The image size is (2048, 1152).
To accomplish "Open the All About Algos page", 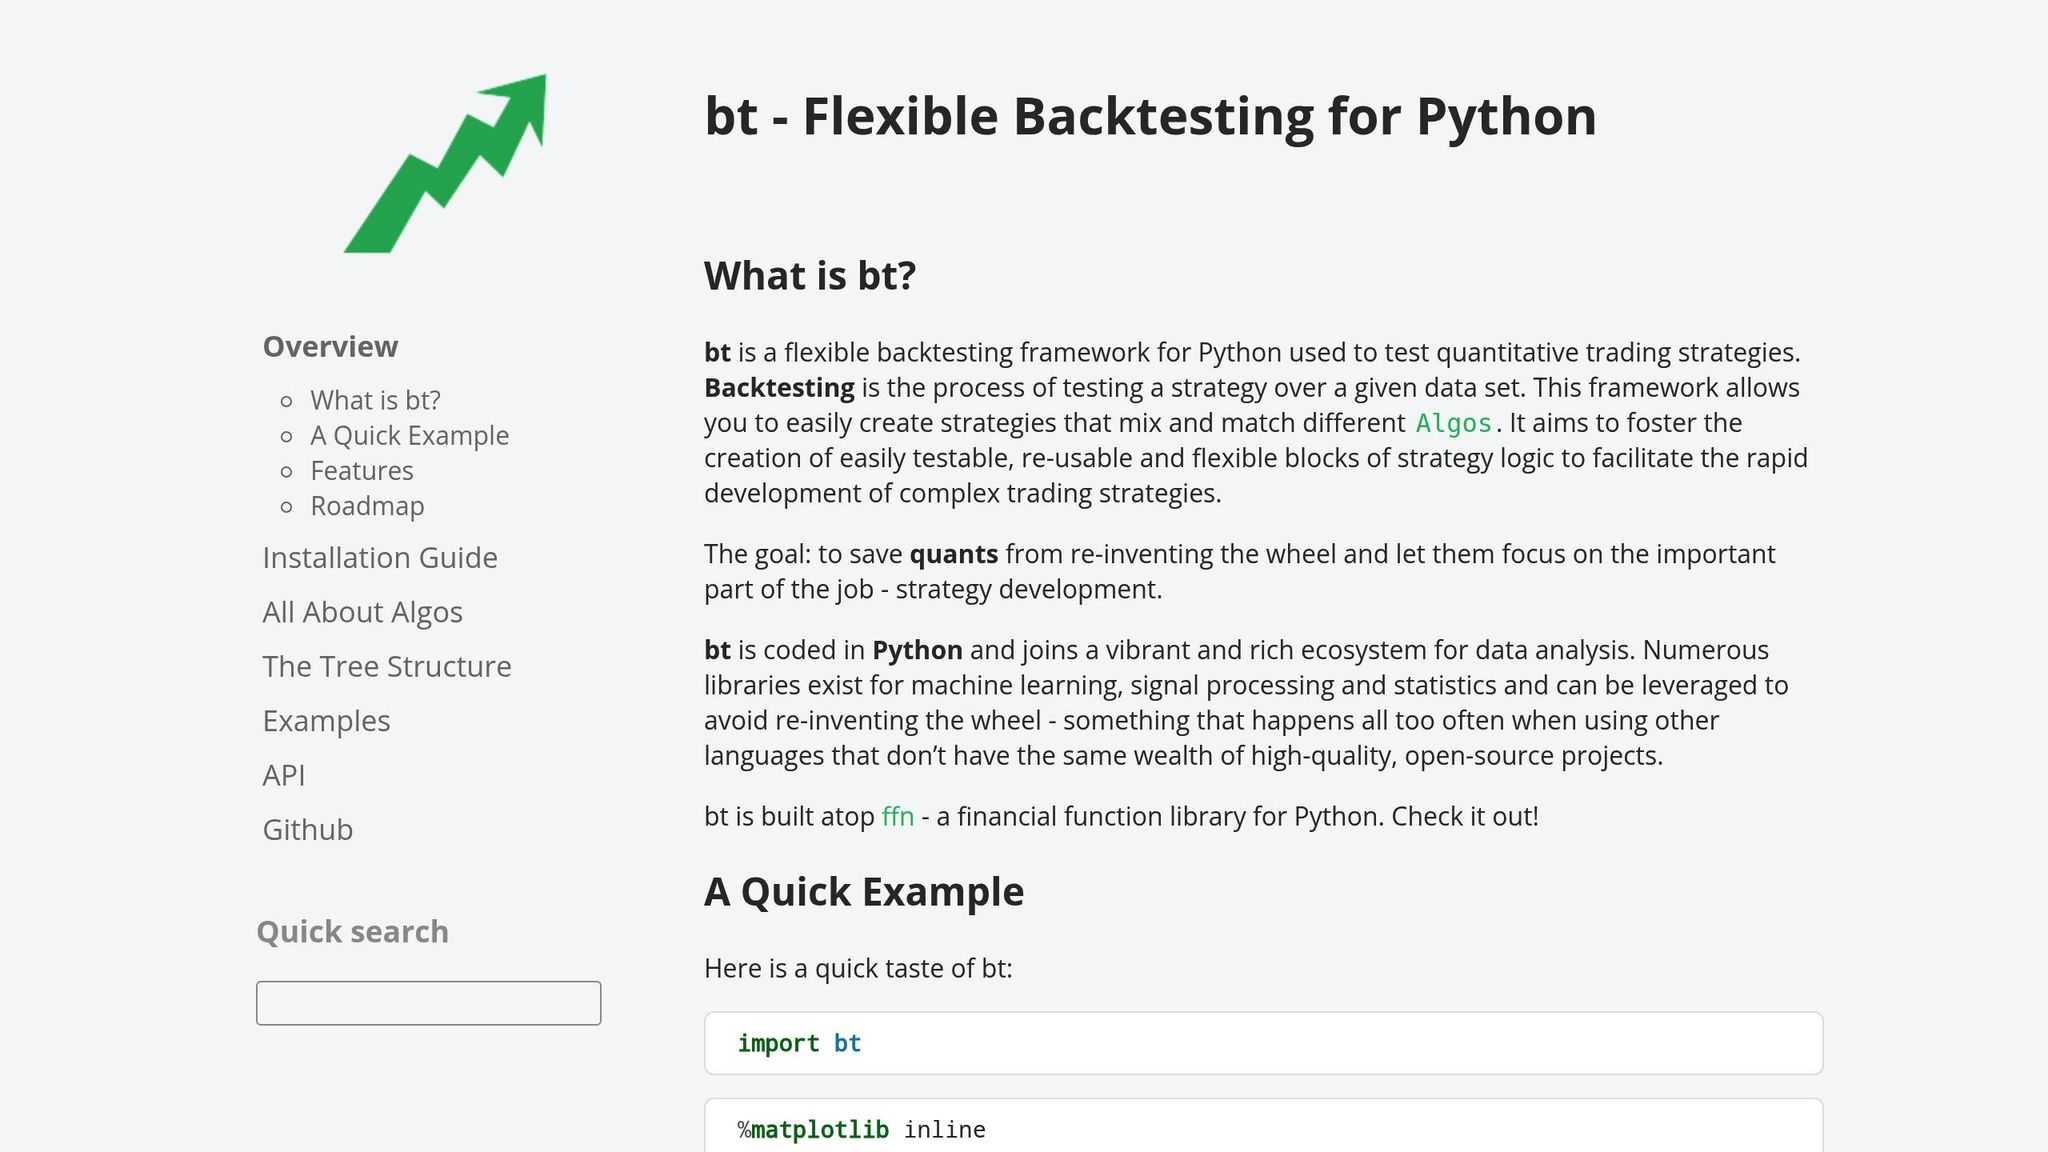I will [362, 612].
